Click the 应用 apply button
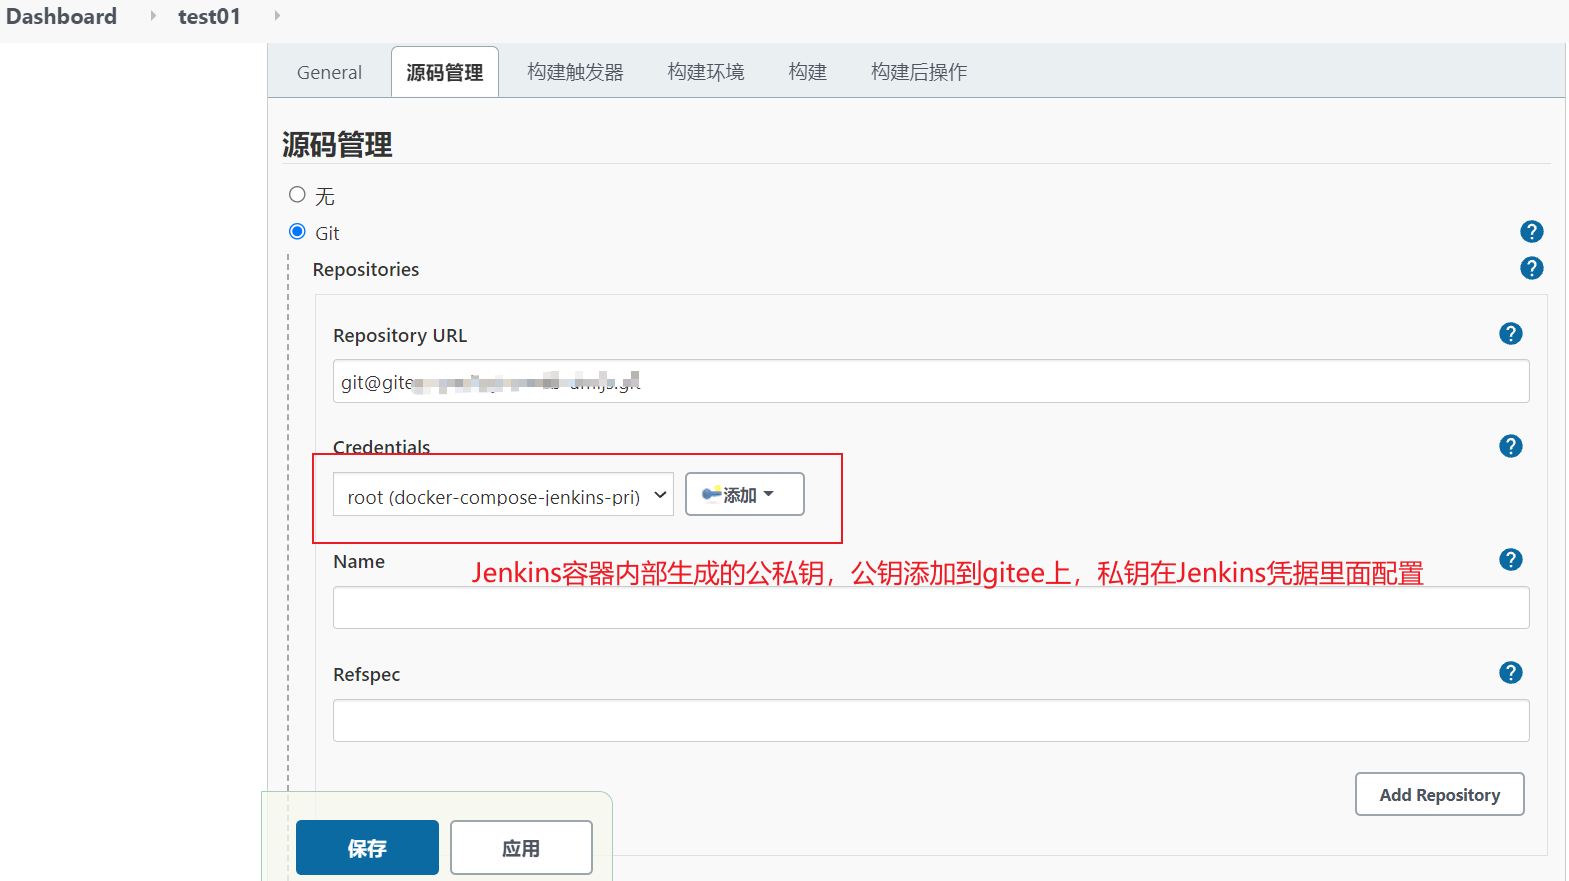The height and width of the screenshot is (881, 1569). 521,848
